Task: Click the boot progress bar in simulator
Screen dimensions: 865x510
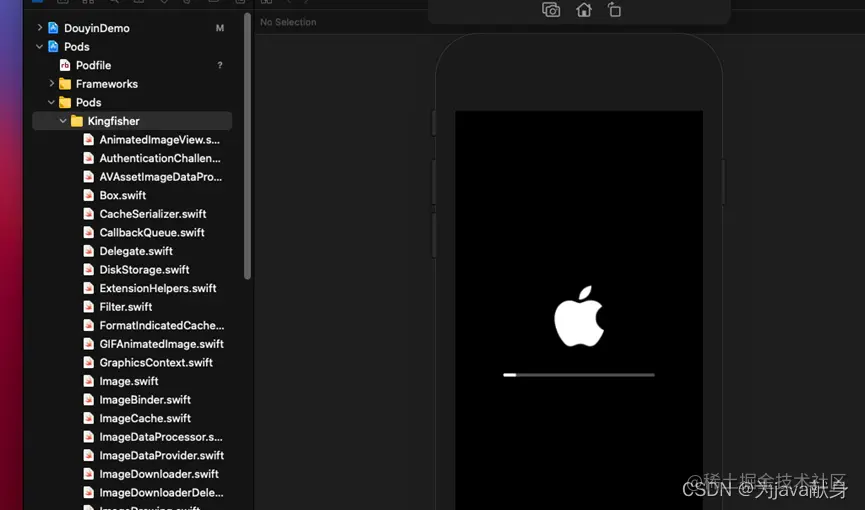Action: 579,375
